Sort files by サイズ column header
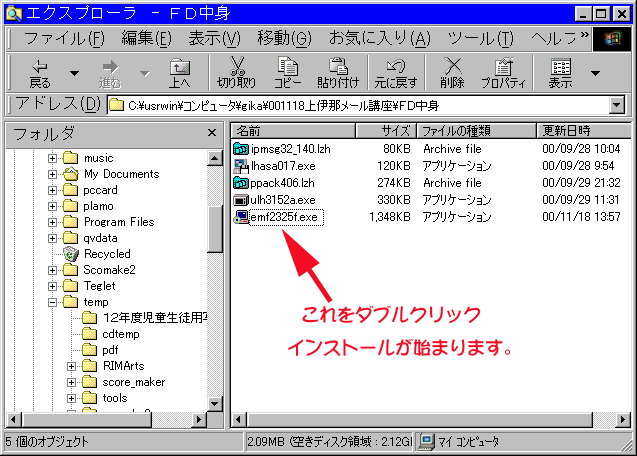Viewport: 637px width, 456px height. click(x=386, y=131)
